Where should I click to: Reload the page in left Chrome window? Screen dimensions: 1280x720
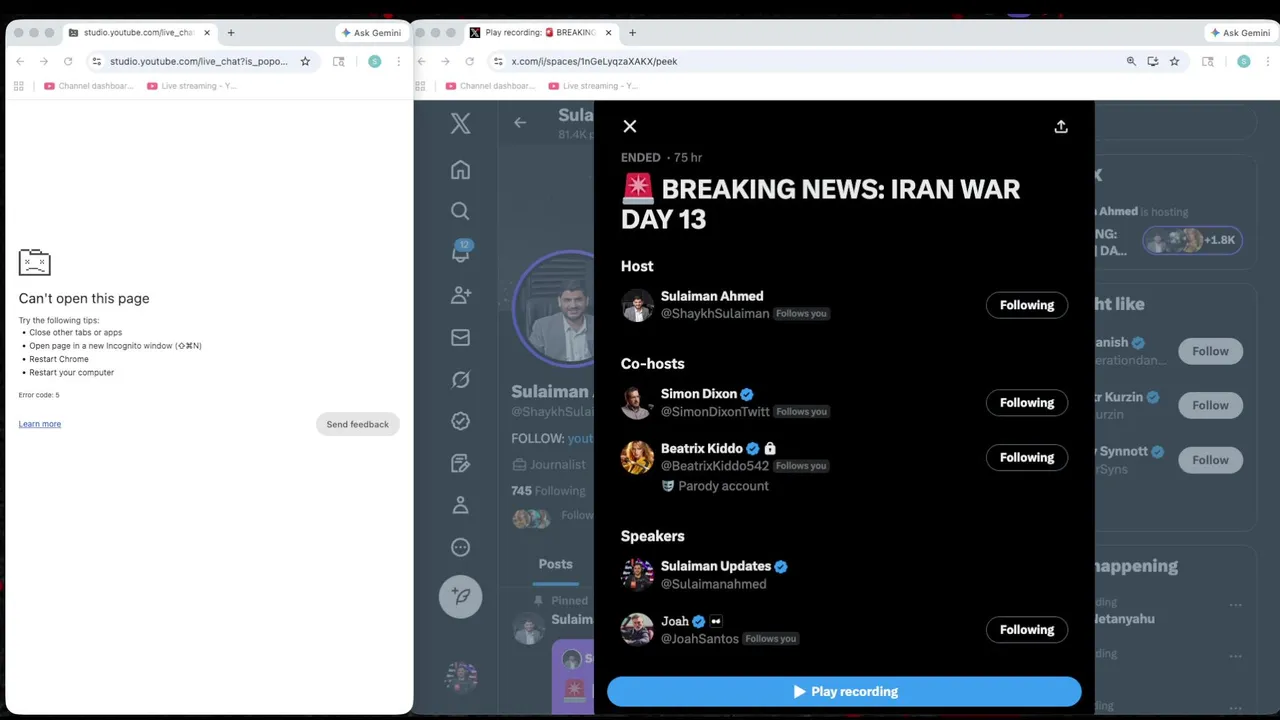tap(68, 61)
